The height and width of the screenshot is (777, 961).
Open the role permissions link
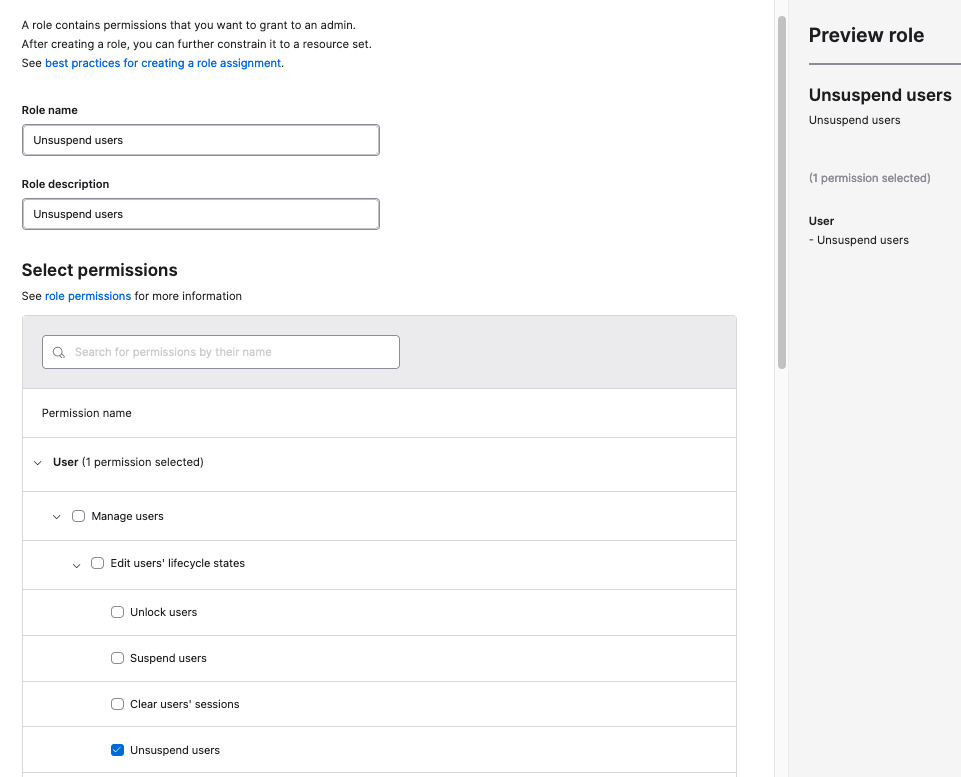[88, 296]
